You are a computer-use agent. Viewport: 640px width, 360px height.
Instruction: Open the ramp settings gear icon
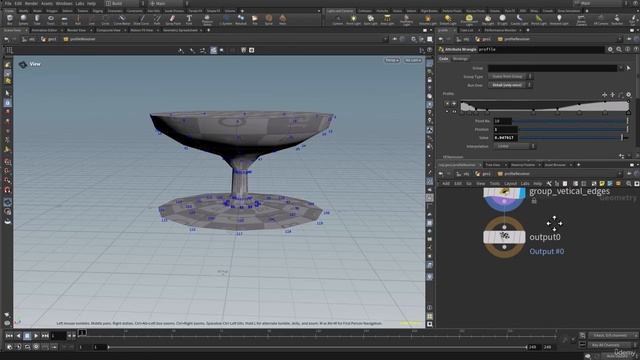coord(629,95)
